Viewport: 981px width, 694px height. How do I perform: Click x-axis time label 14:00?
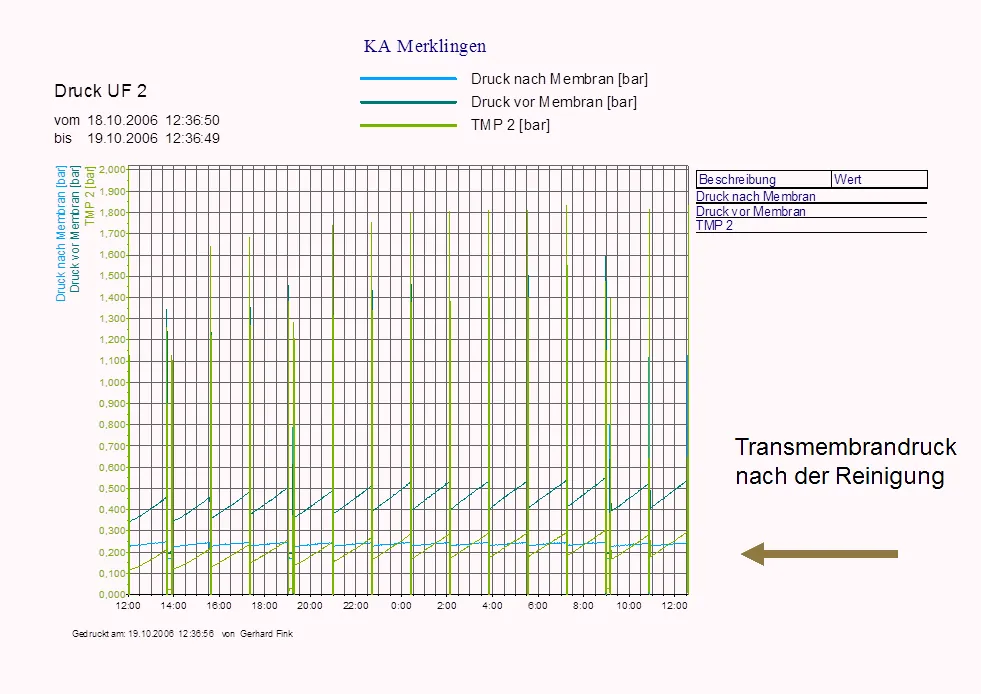pyautogui.click(x=173, y=606)
